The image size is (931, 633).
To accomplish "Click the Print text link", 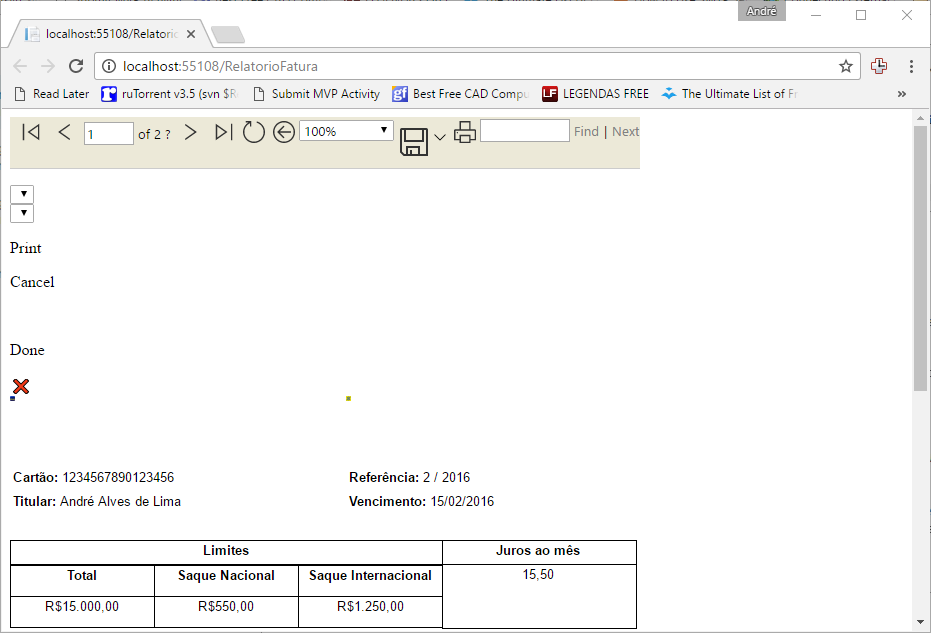I will point(26,248).
